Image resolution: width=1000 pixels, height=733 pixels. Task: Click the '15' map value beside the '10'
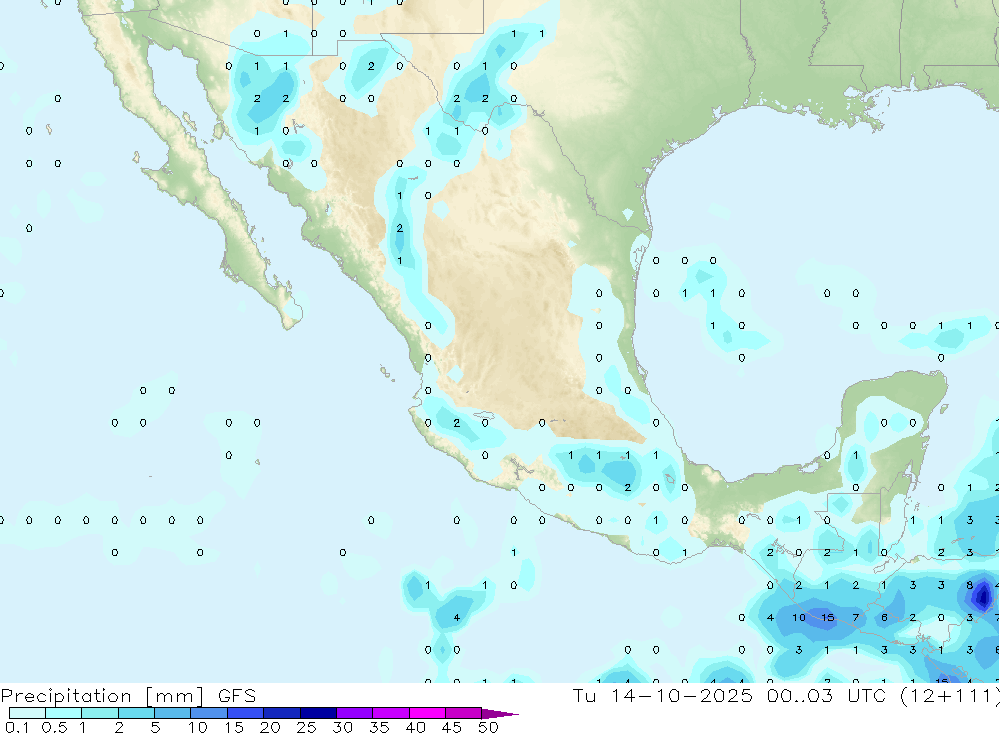pyautogui.click(x=828, y=618)
